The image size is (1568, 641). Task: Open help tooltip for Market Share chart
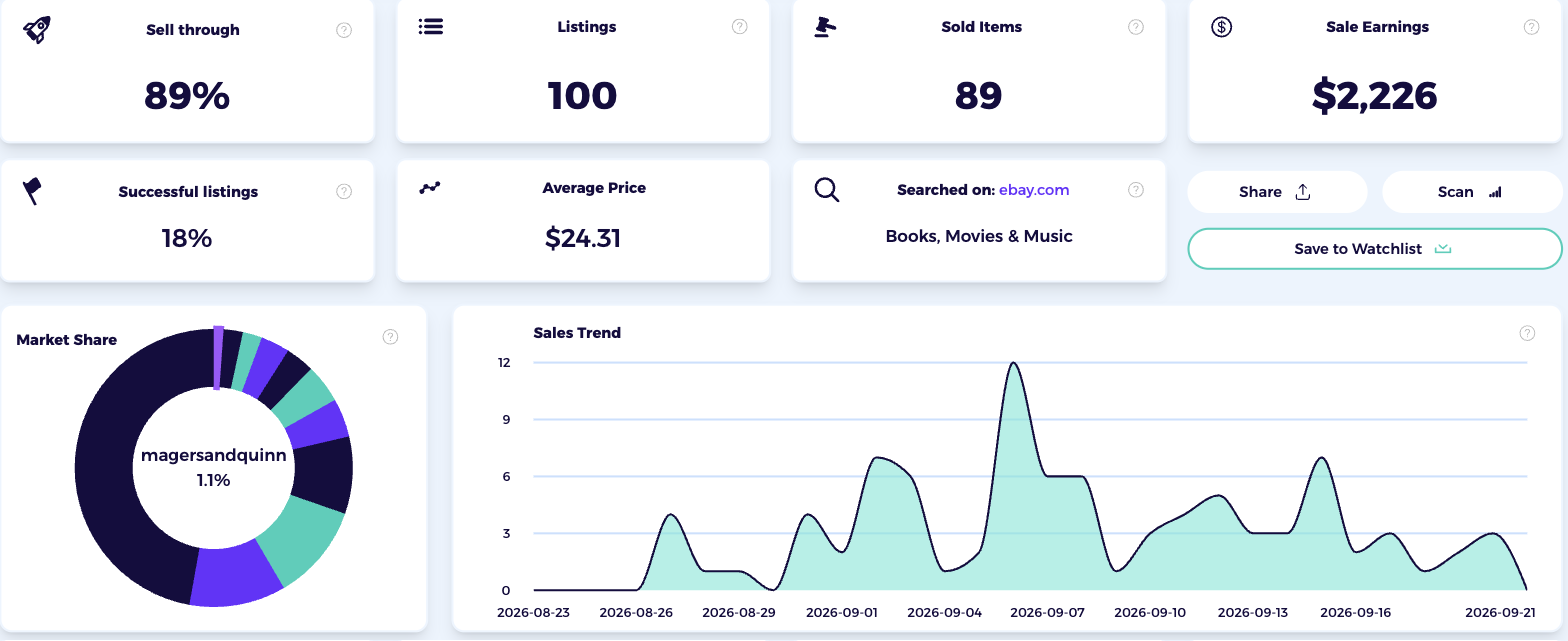(x=391, y=337)
